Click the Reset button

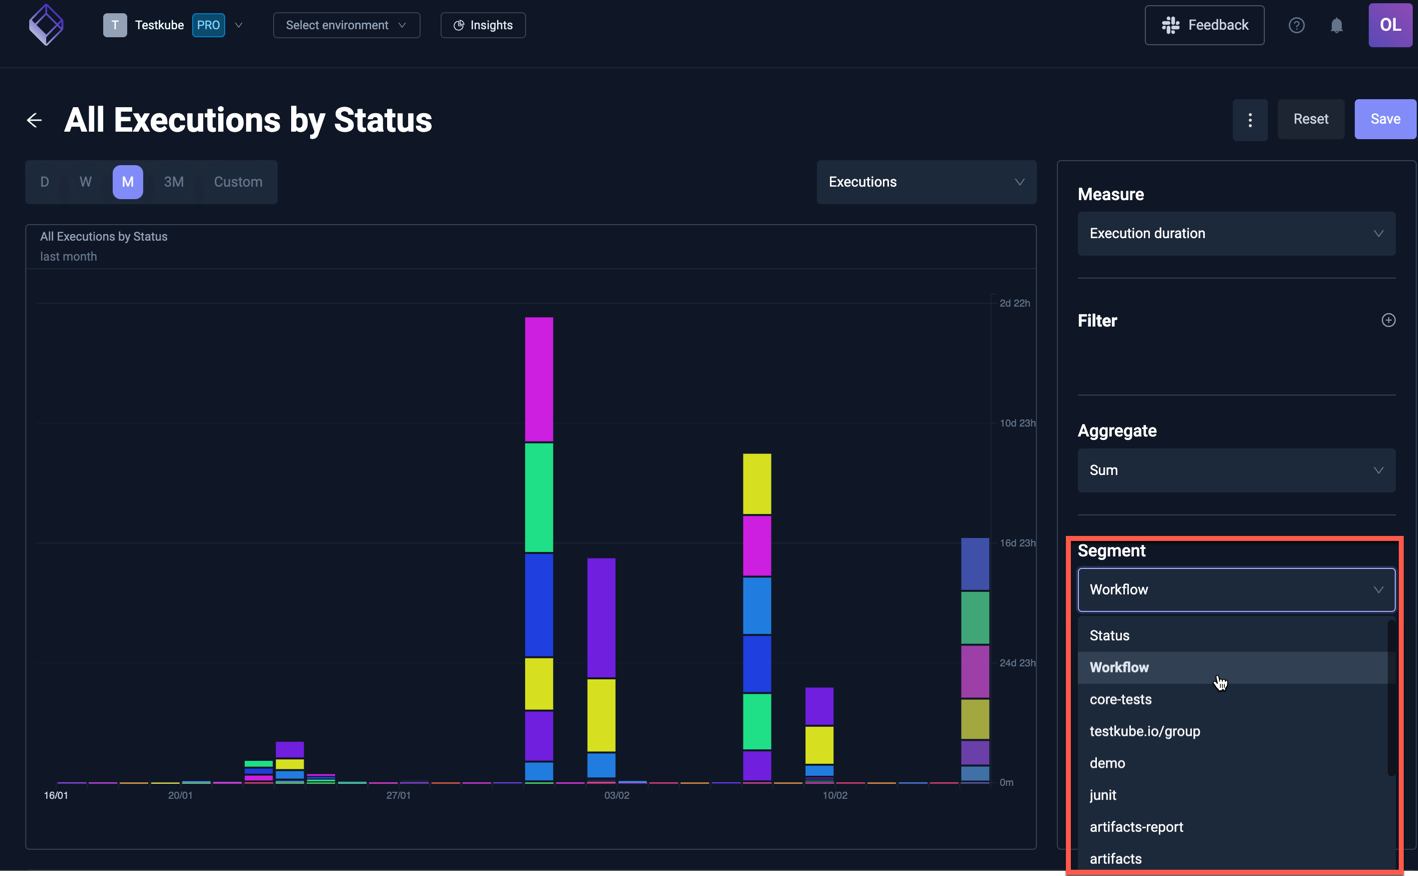pyautogui.click(x=1311, y=118)
